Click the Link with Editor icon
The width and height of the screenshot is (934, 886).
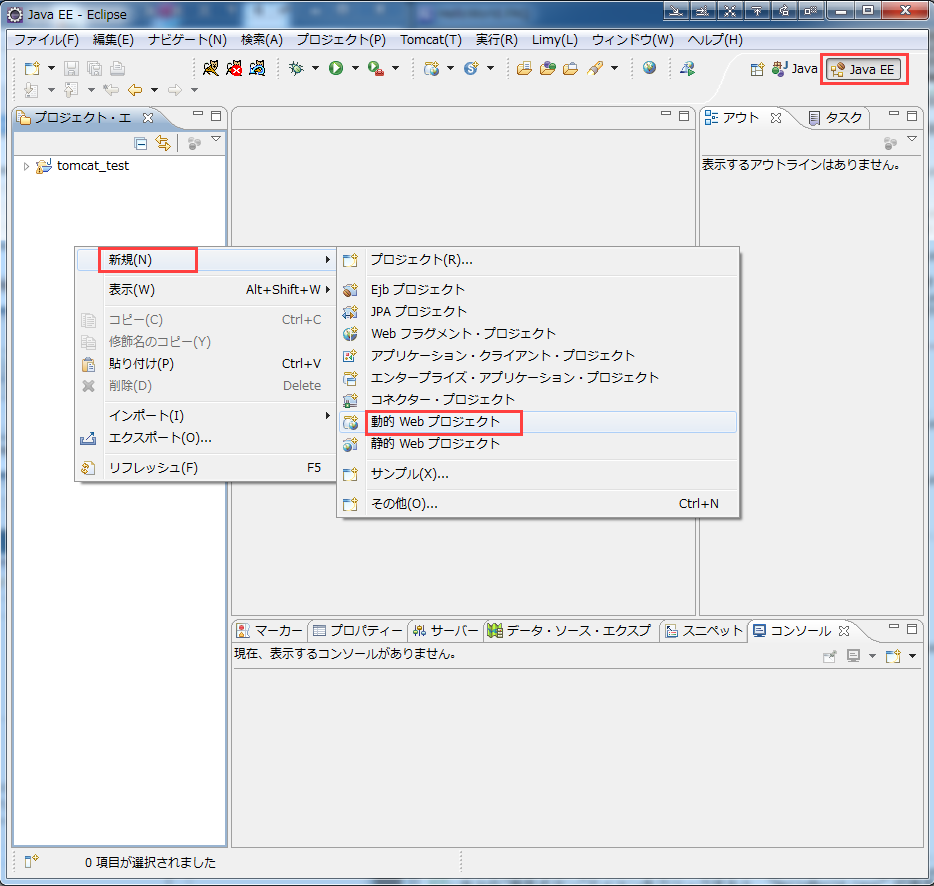click(162, 143)
